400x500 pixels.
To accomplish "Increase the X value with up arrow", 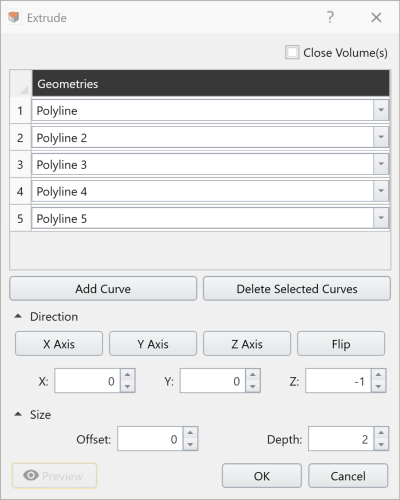I will [x=127, y=375].
